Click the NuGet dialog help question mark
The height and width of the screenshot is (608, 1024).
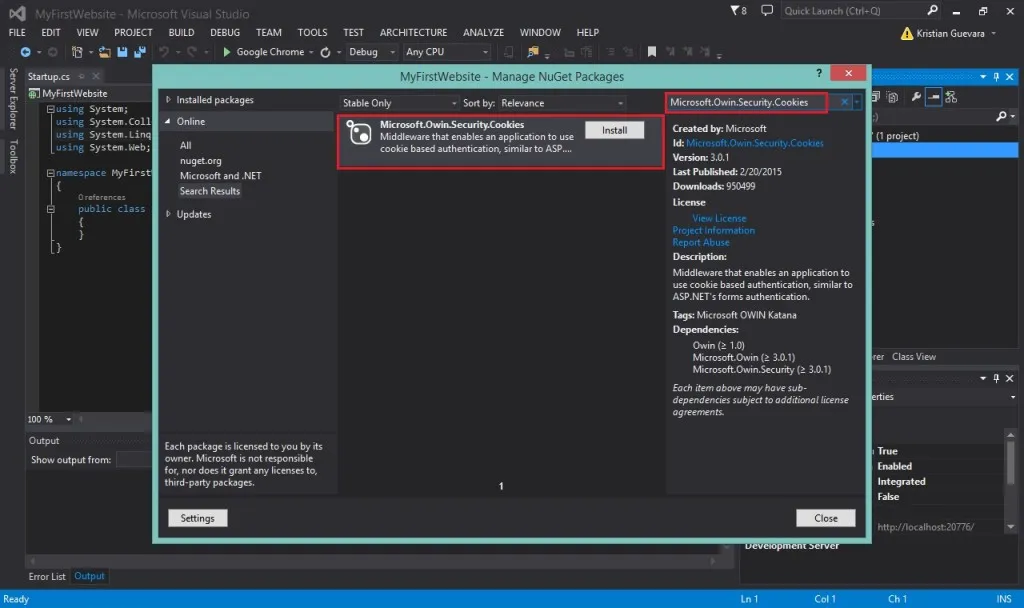819,73
